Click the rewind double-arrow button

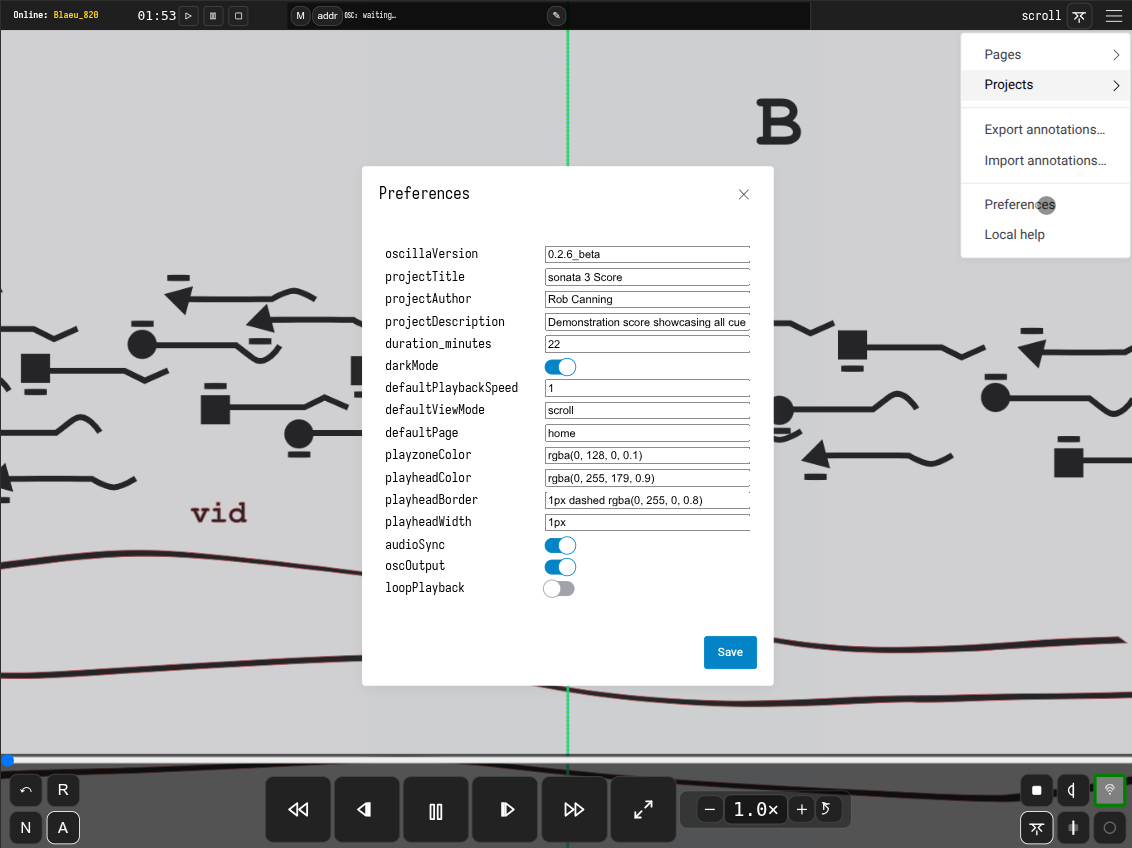298,810
